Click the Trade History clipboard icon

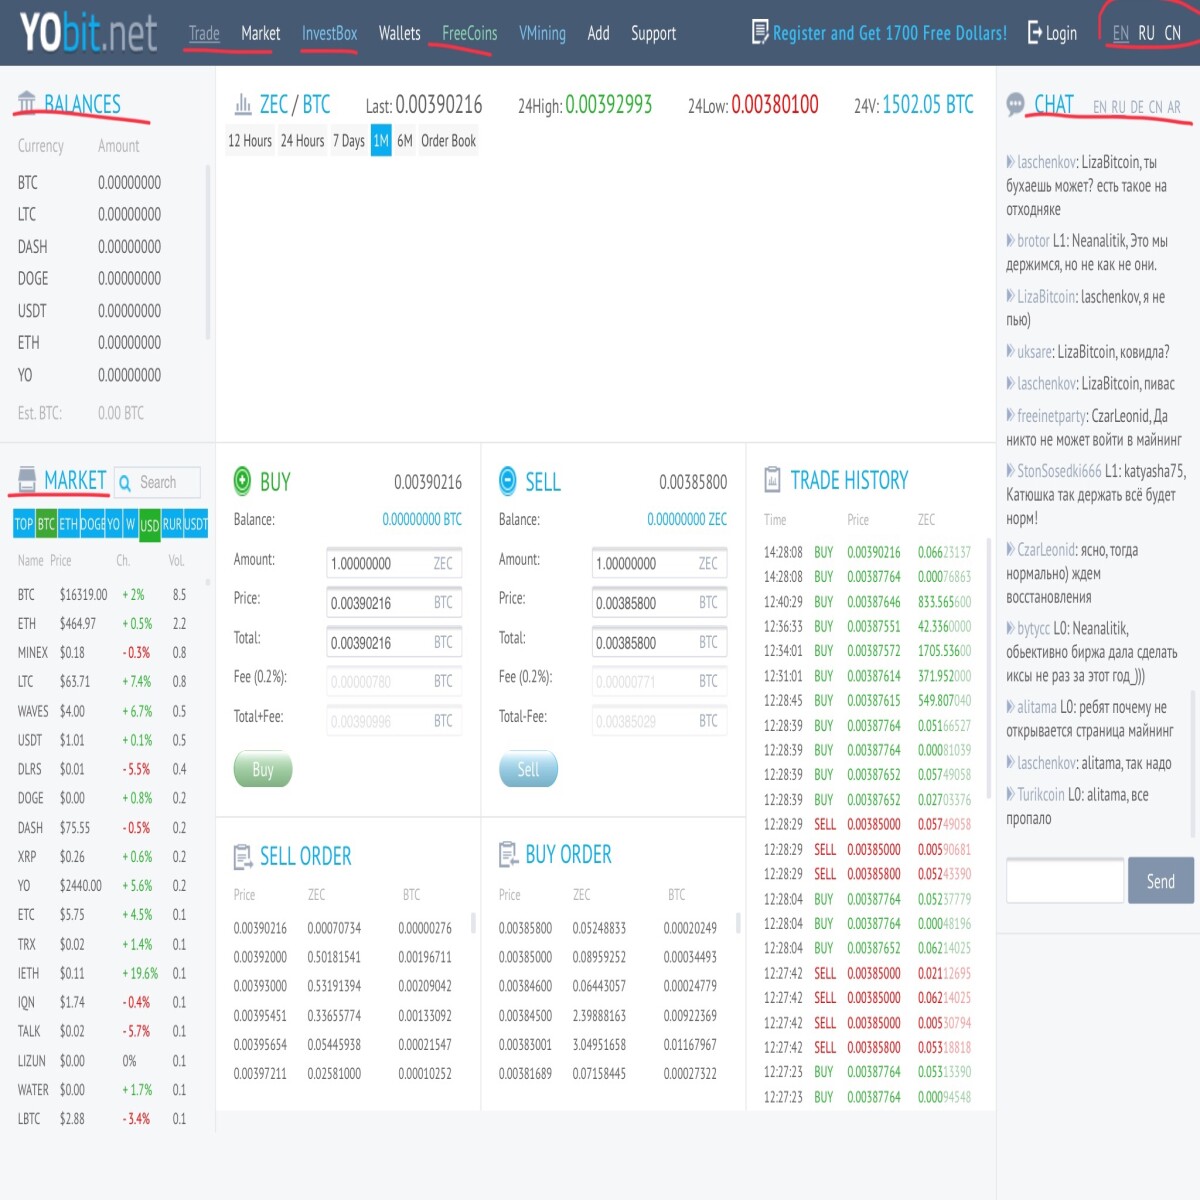tap(772, 480)
